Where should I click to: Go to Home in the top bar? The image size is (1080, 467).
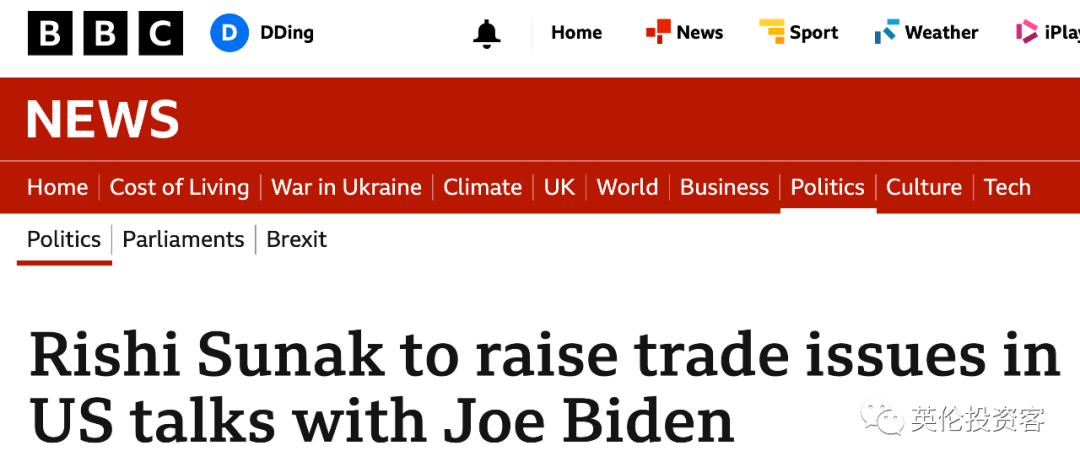[577, 32]
